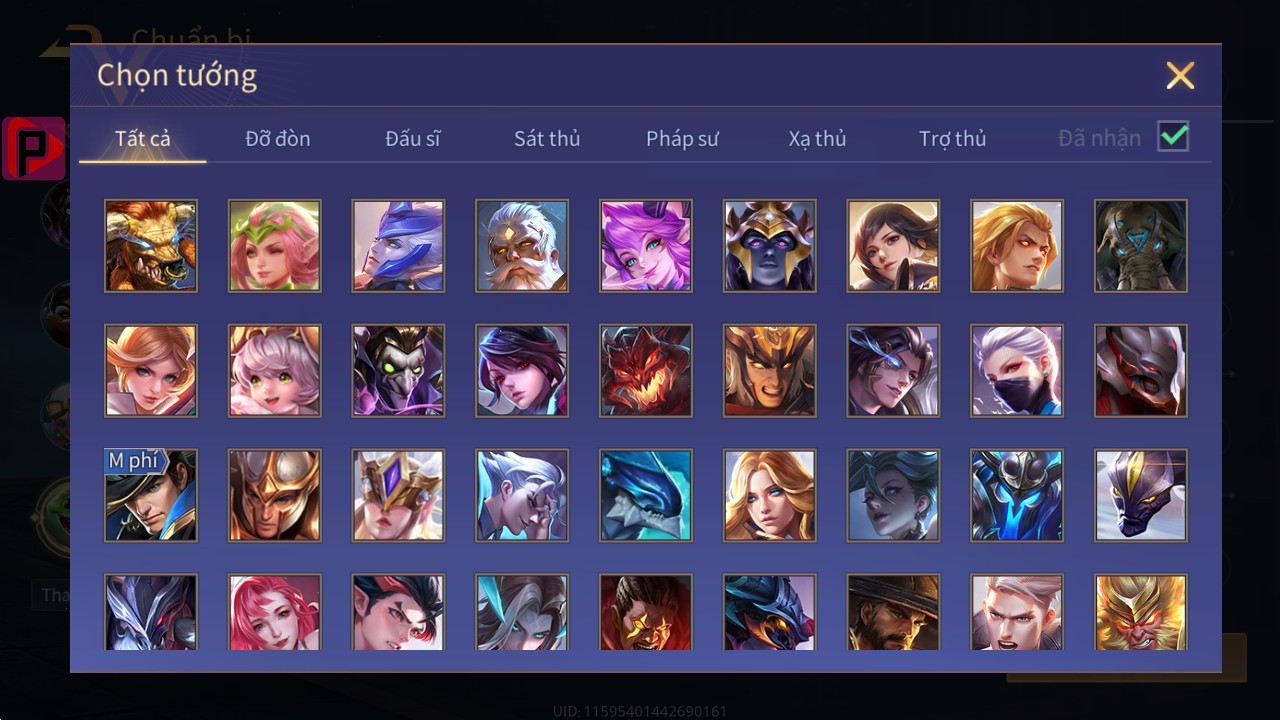This screenshot has width=1280, height=720.
Task: Open the Sát thủ tab
Action: pyautogui.click(x=547, y=139)
